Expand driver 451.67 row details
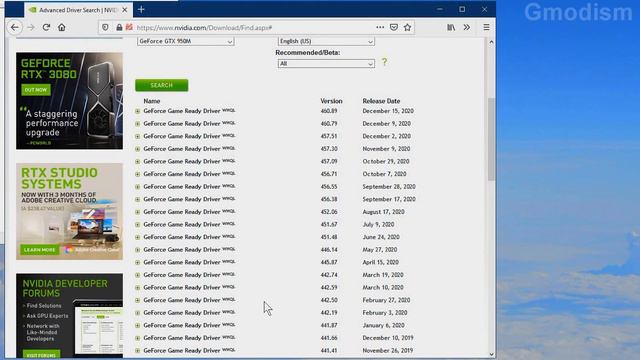The width and height of the screenshot is (640, 360). click(138, 224)
